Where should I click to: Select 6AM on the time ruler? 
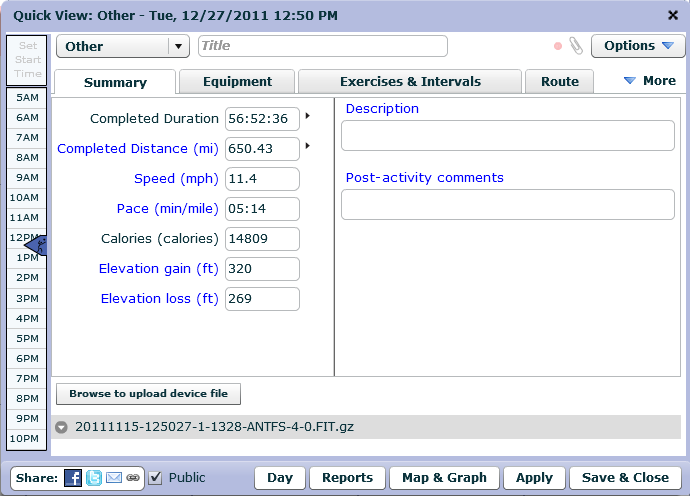pos(27,118)
